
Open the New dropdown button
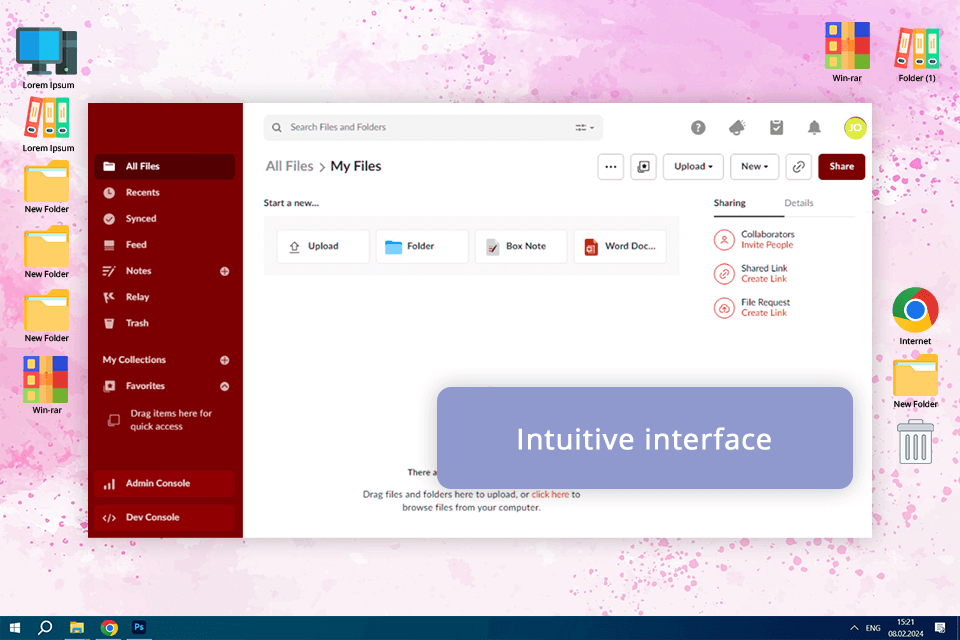coord(754,167)
